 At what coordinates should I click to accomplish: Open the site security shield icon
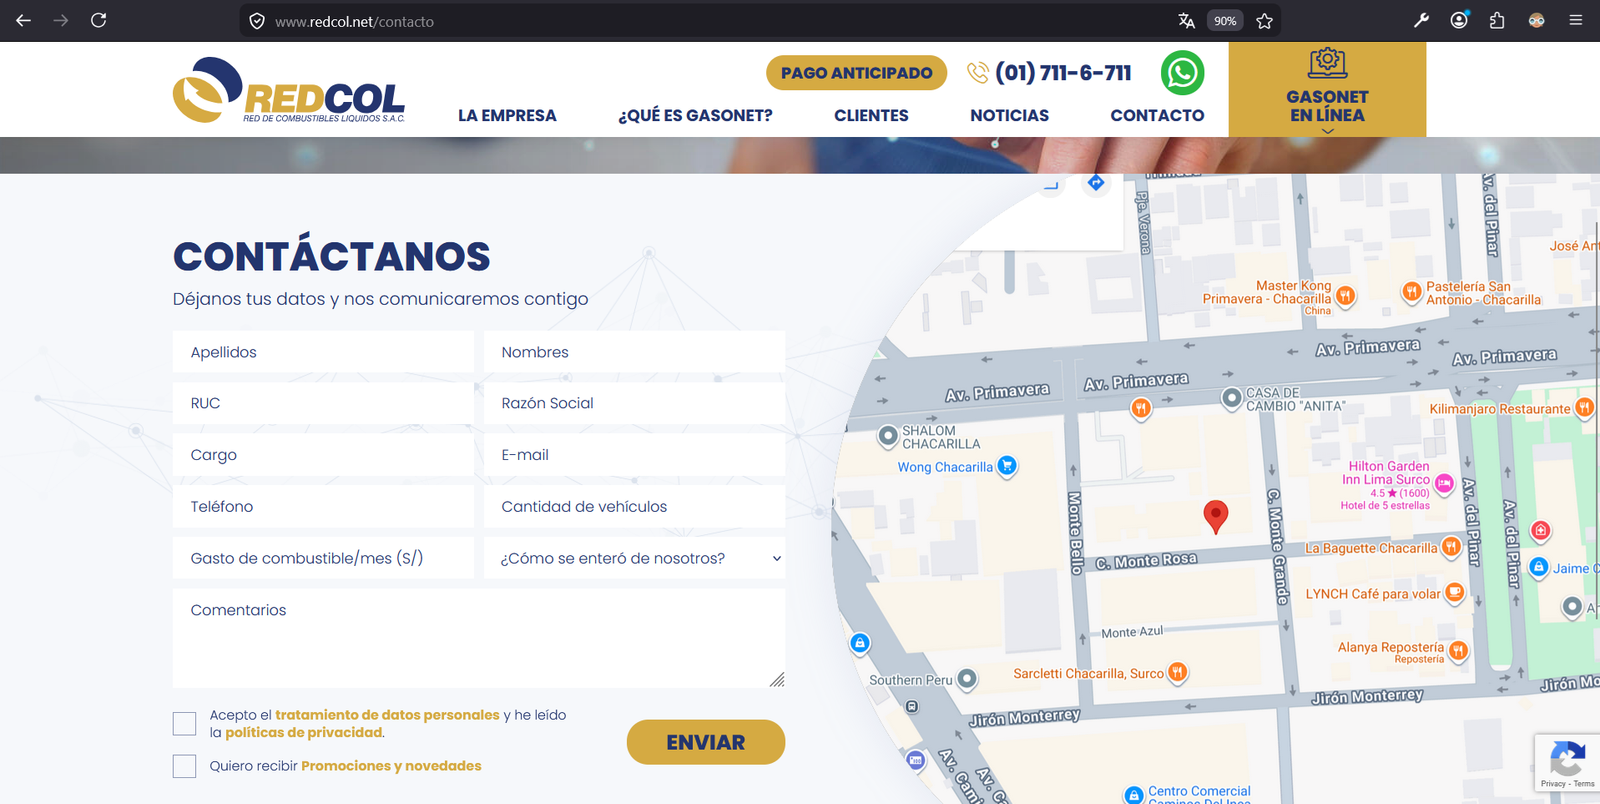click(257, 21)
